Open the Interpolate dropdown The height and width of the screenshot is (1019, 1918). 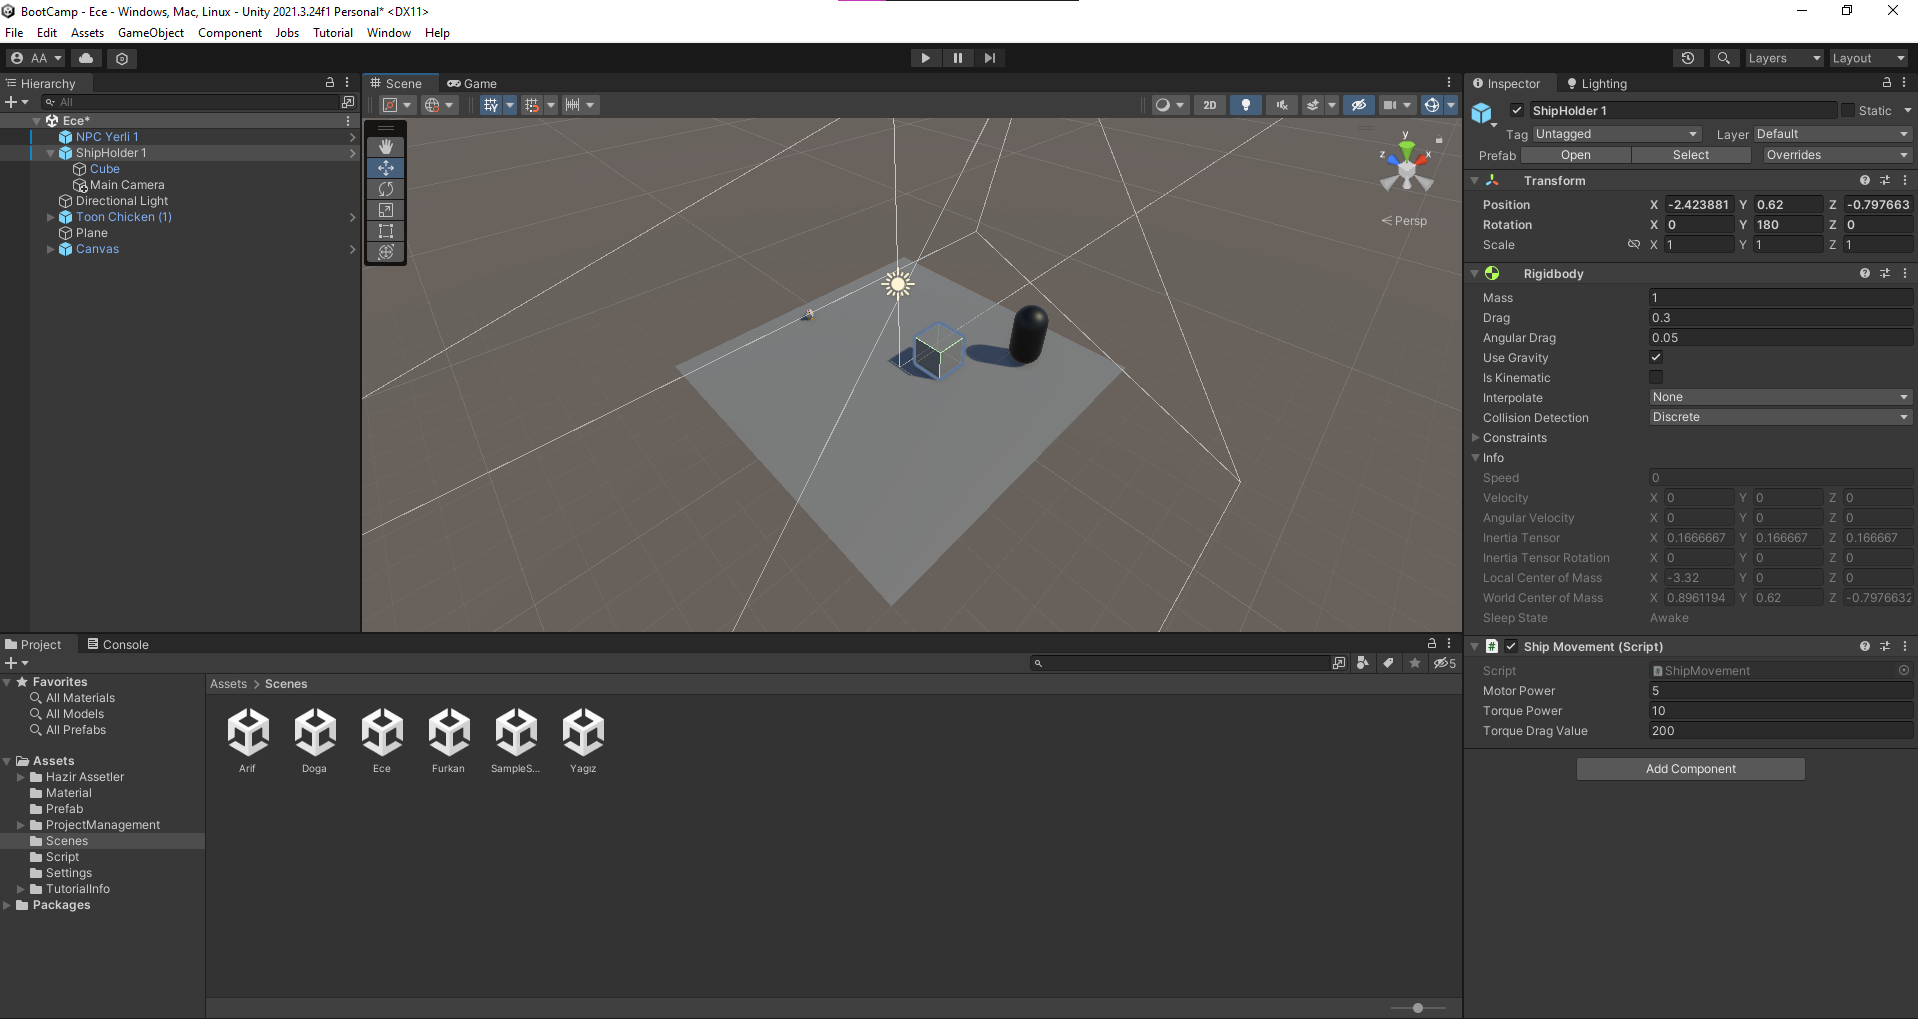(x=1781, y=397)
